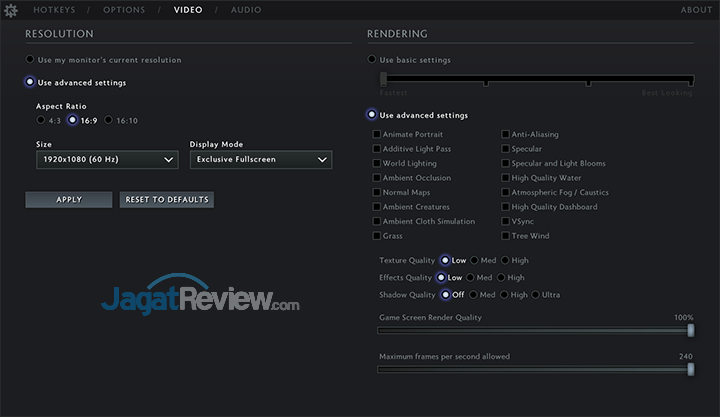Set Texture Quality to High
The width and height of the screenshot is (720, 417).
click(x=505, y=260)
